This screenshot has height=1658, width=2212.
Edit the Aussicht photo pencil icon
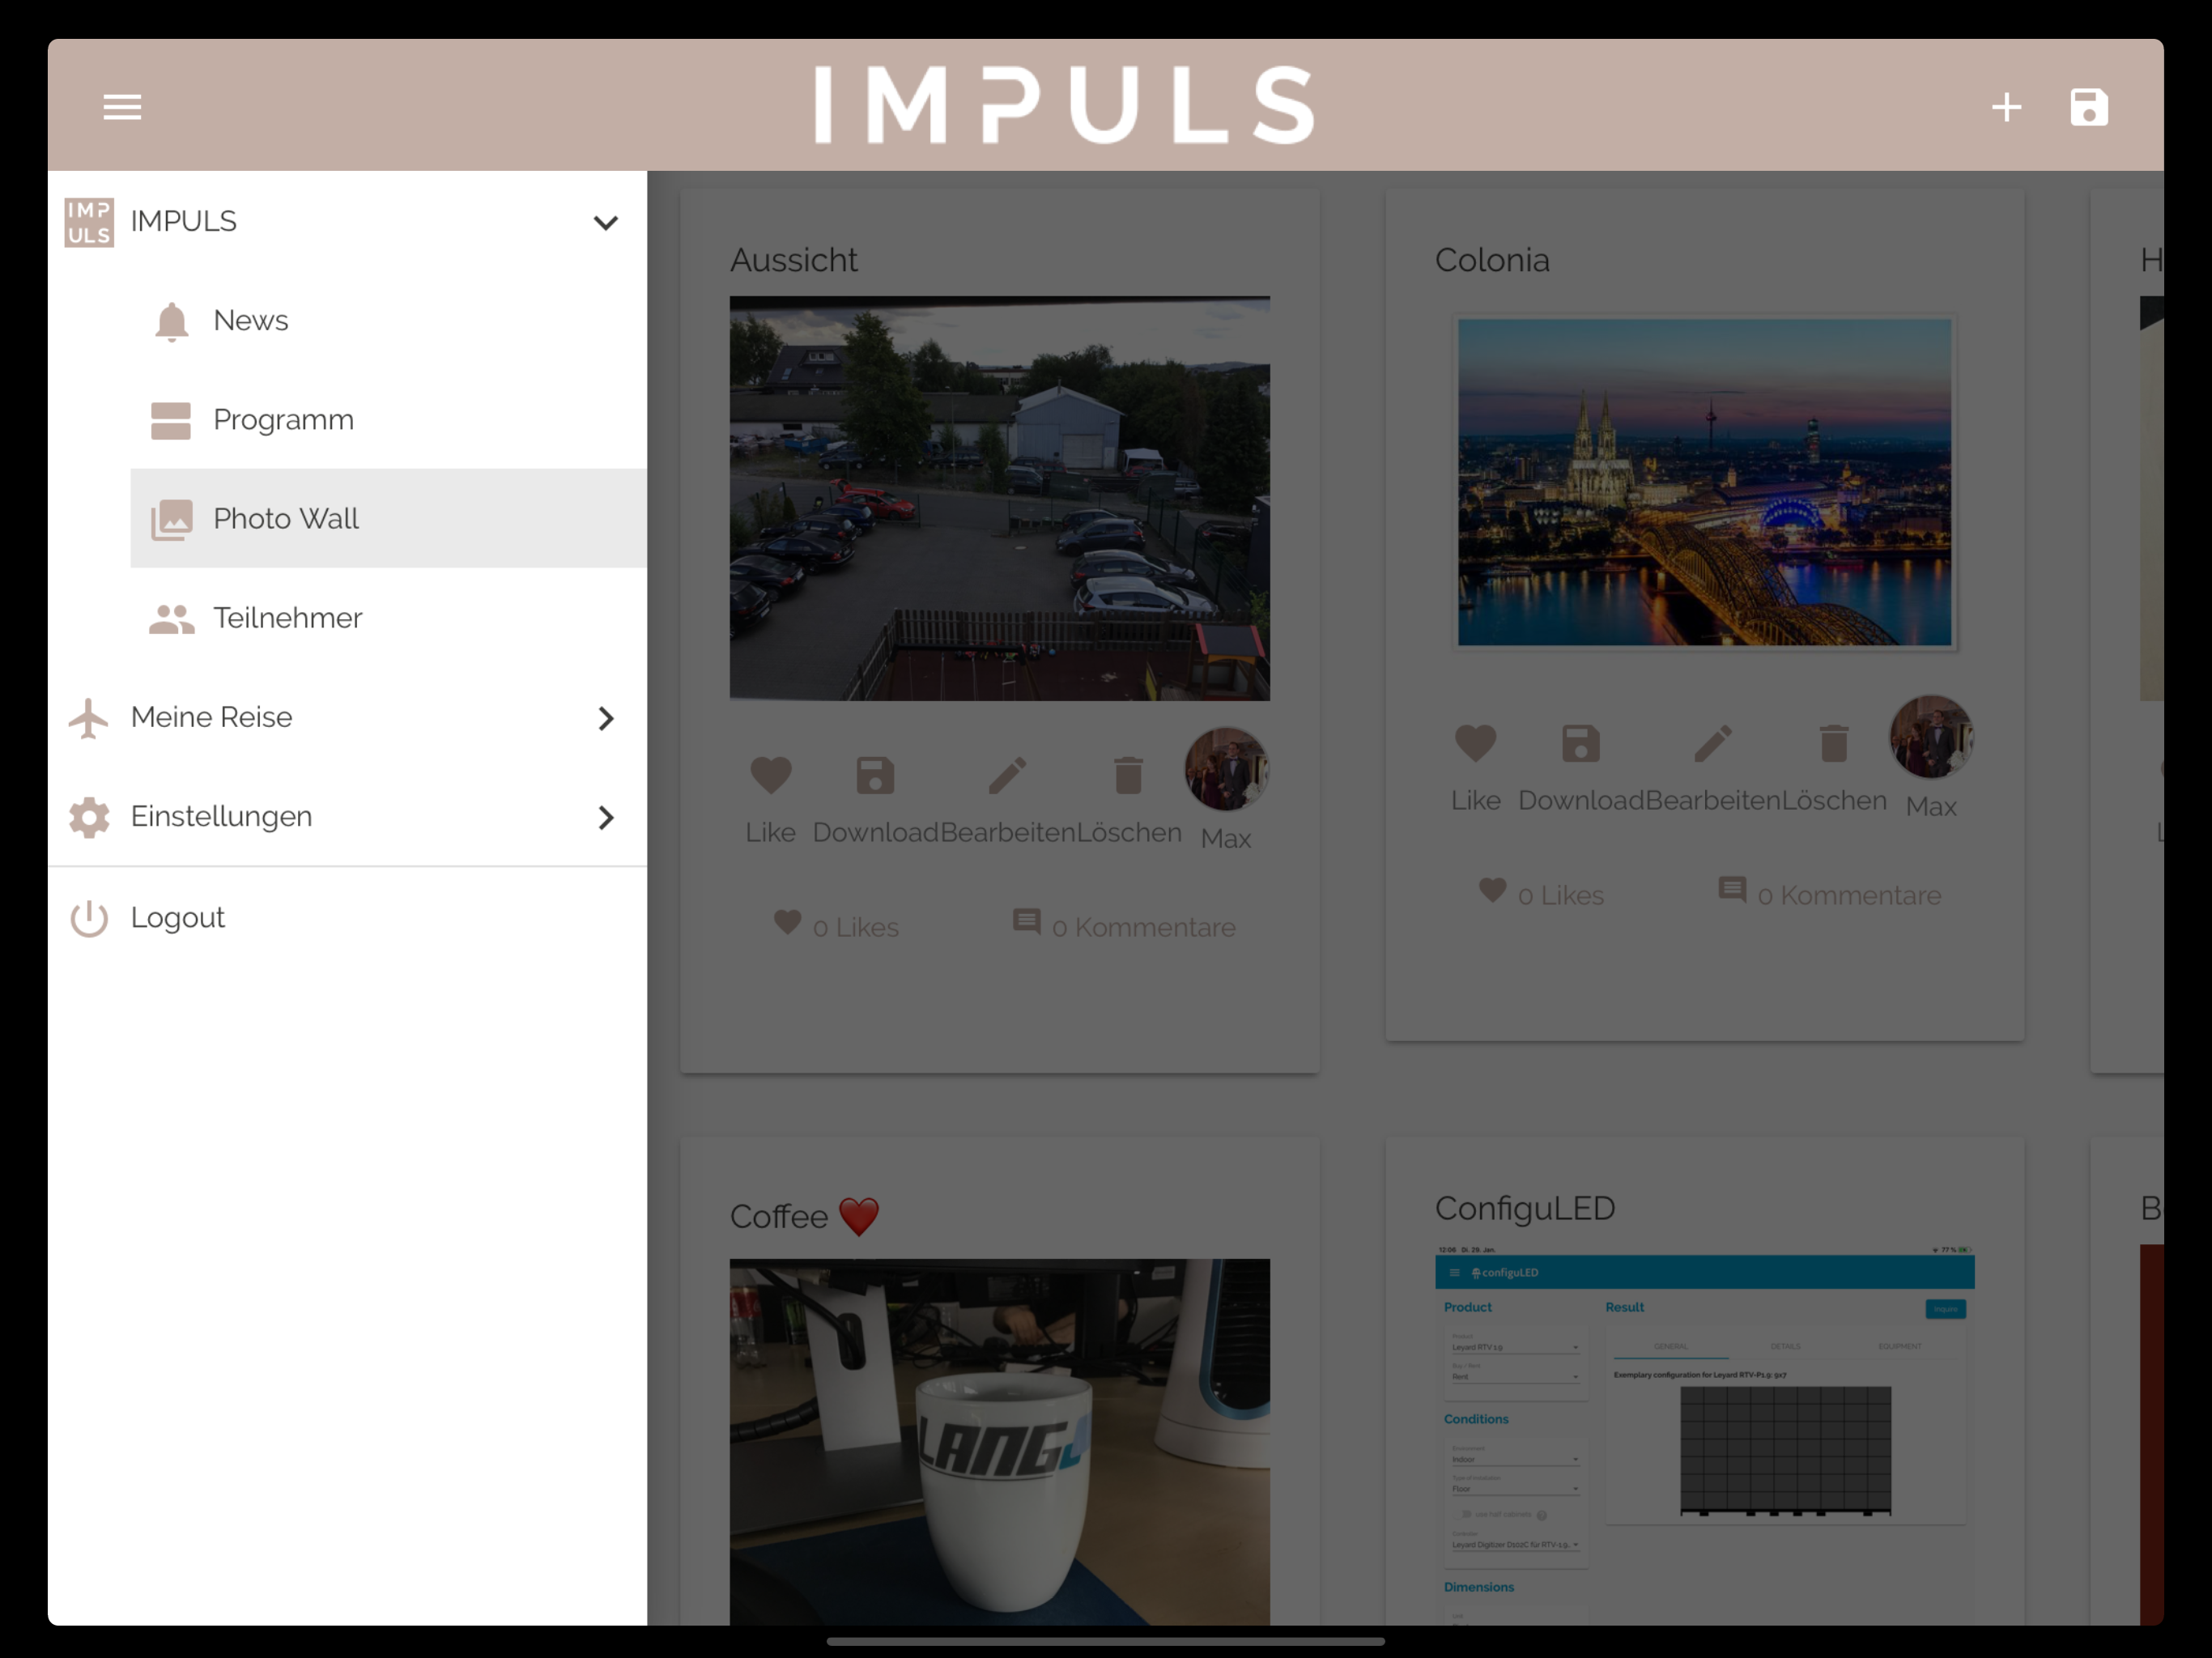point(1007,775)
